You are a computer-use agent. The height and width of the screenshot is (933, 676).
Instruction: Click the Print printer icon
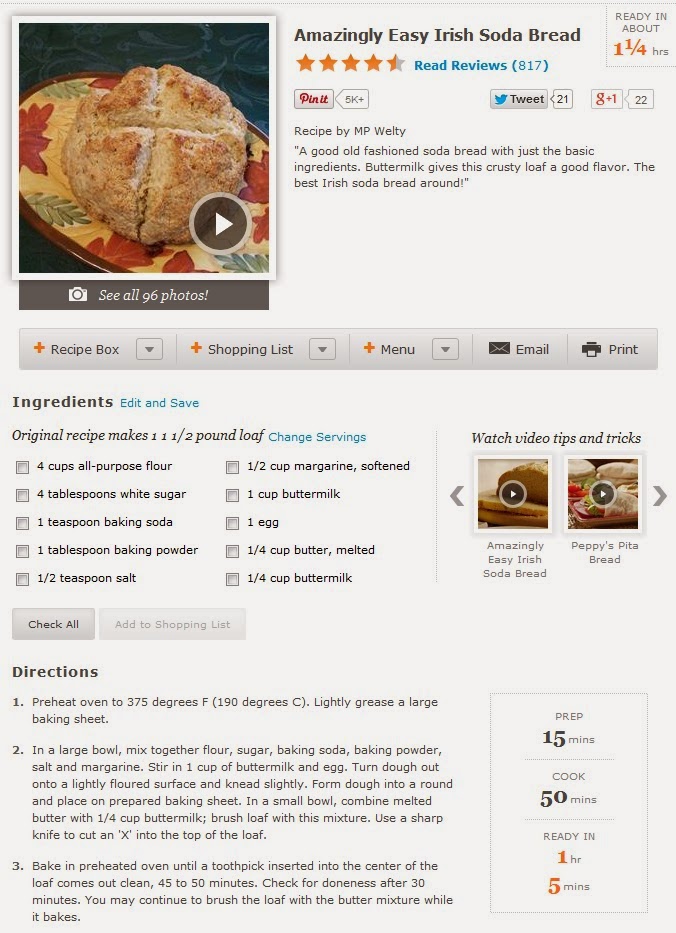[591, 349]
